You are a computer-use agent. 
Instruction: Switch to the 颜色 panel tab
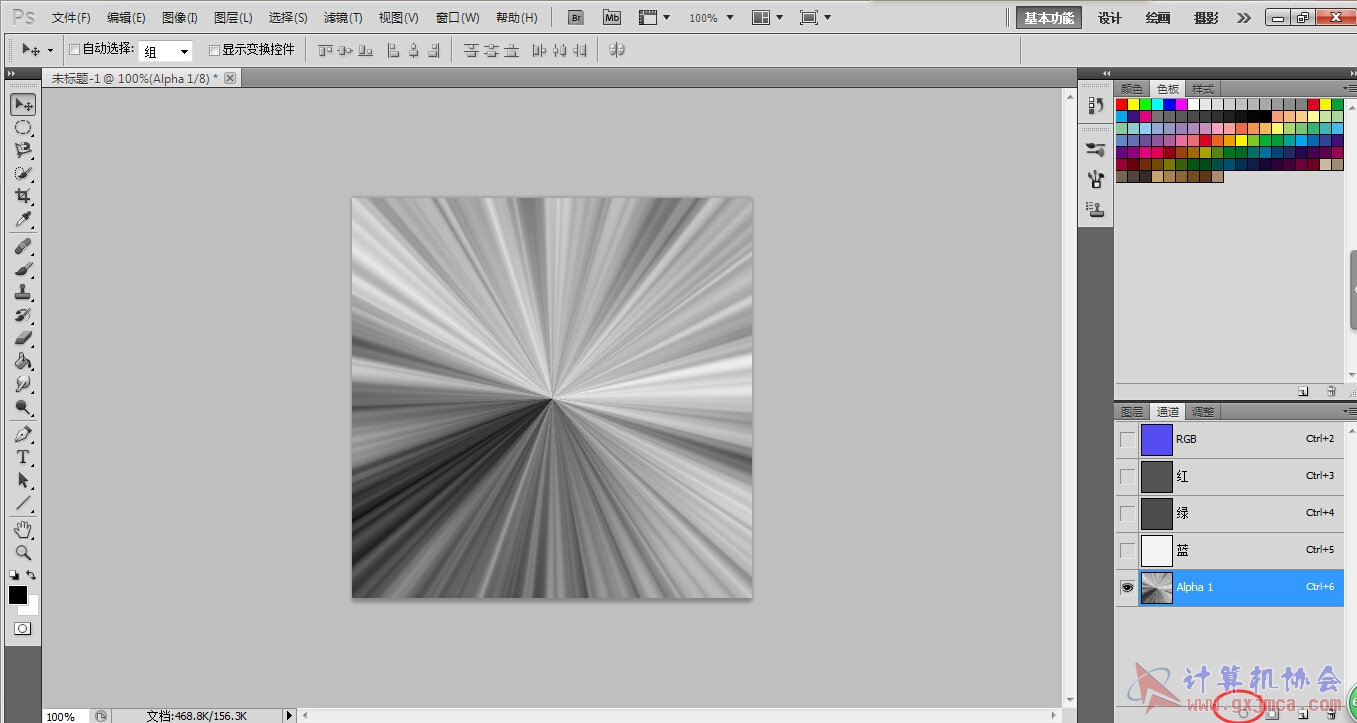click(1132, 89)
